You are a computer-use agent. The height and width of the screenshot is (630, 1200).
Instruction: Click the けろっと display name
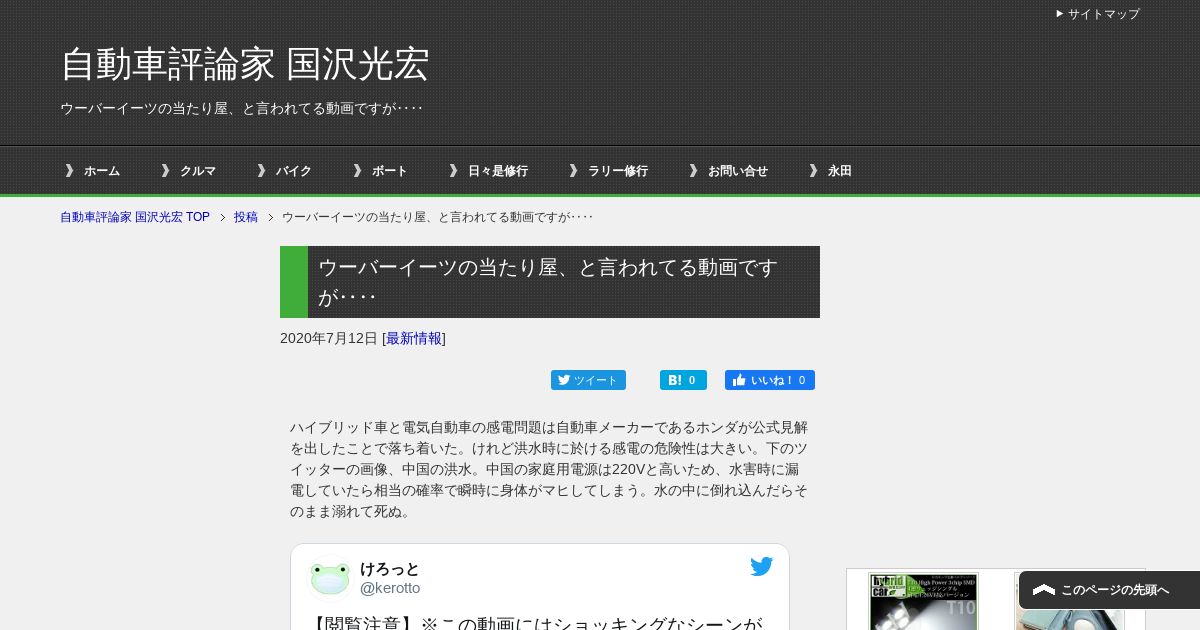tap(390, 569)
